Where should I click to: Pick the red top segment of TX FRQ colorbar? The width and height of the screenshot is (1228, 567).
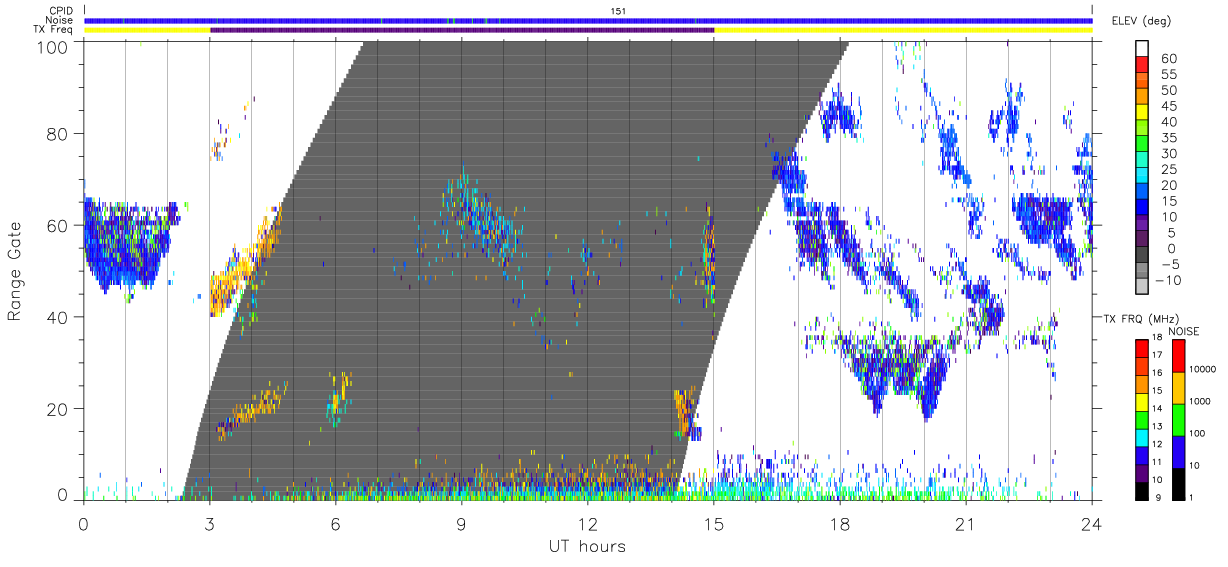(x=1141, y=349)
